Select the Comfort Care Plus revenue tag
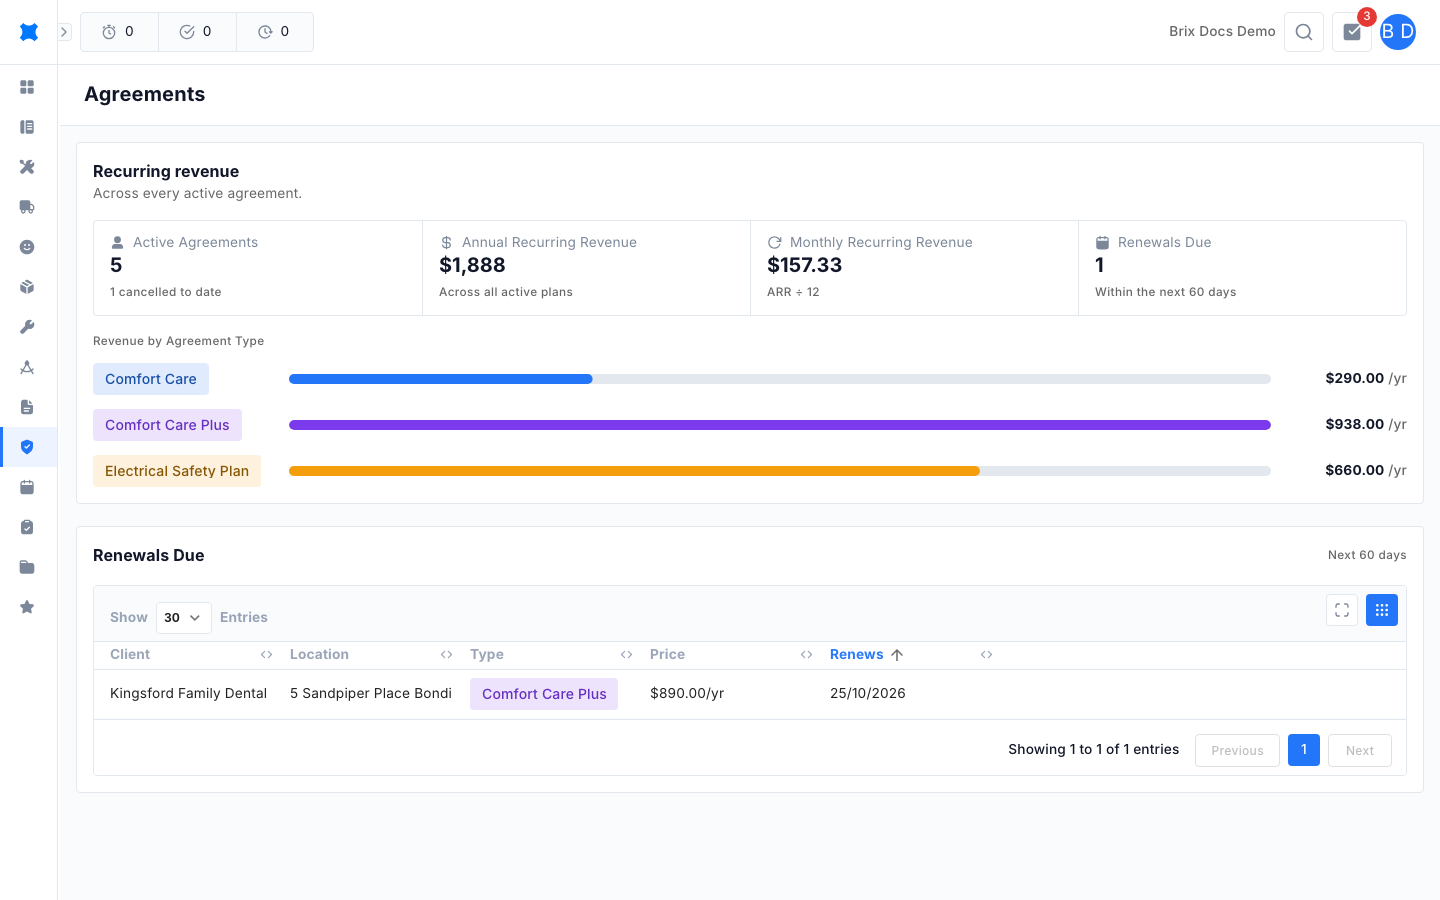Screen dimensions: 1440x900 [167, 425]
